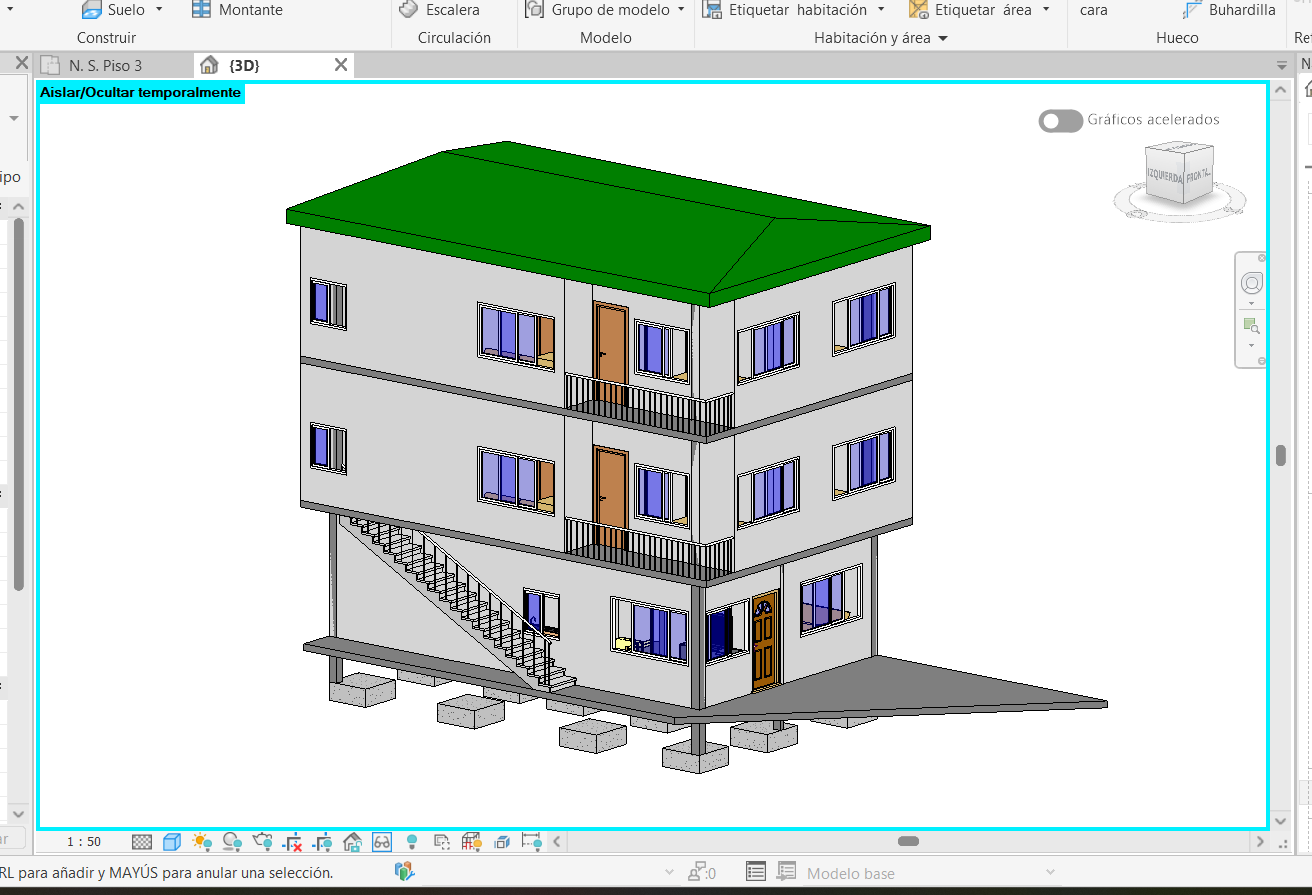The width and height of the screenshot is (1312, 895).
Task: Toggle the Gráficos acelerados switch
Action: pos(1060,121)
